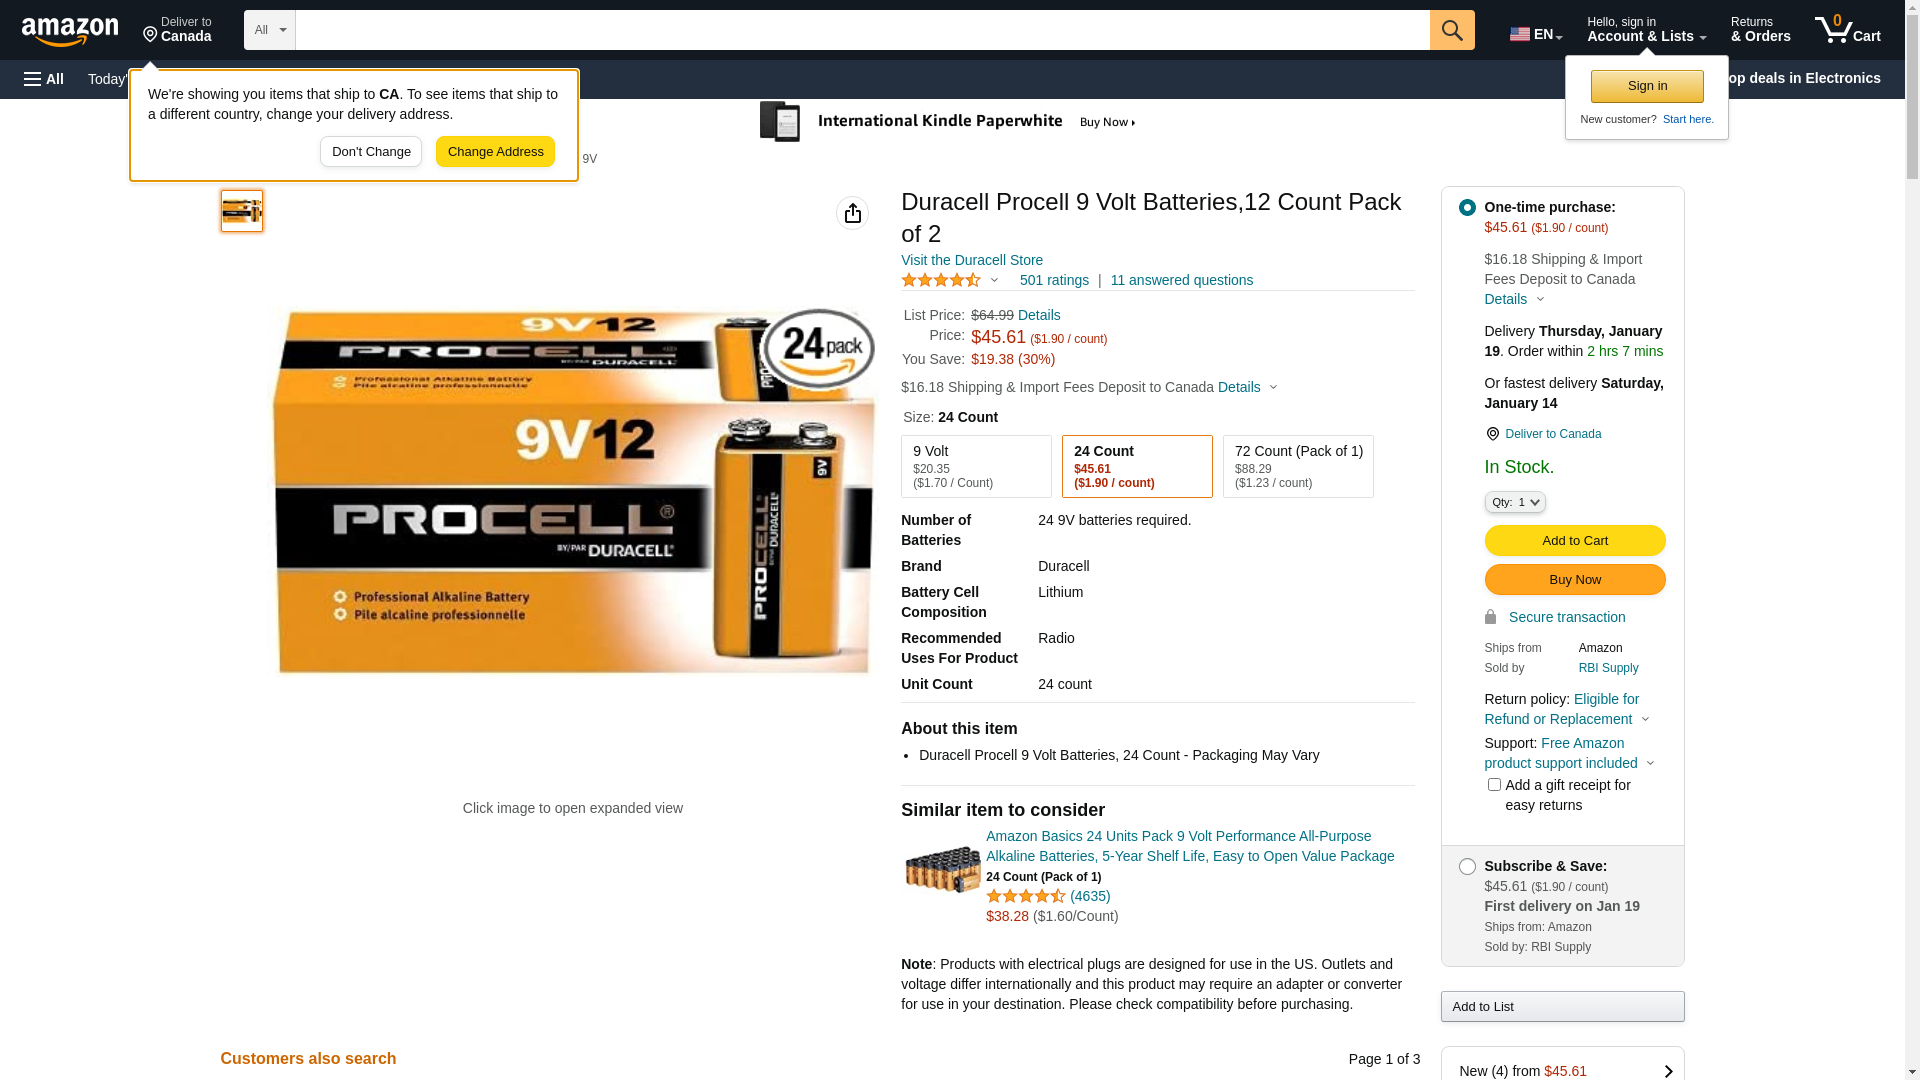Select One-time purchase radio button
This screenshot has width=1920, height=1080.
(1467, 208)
